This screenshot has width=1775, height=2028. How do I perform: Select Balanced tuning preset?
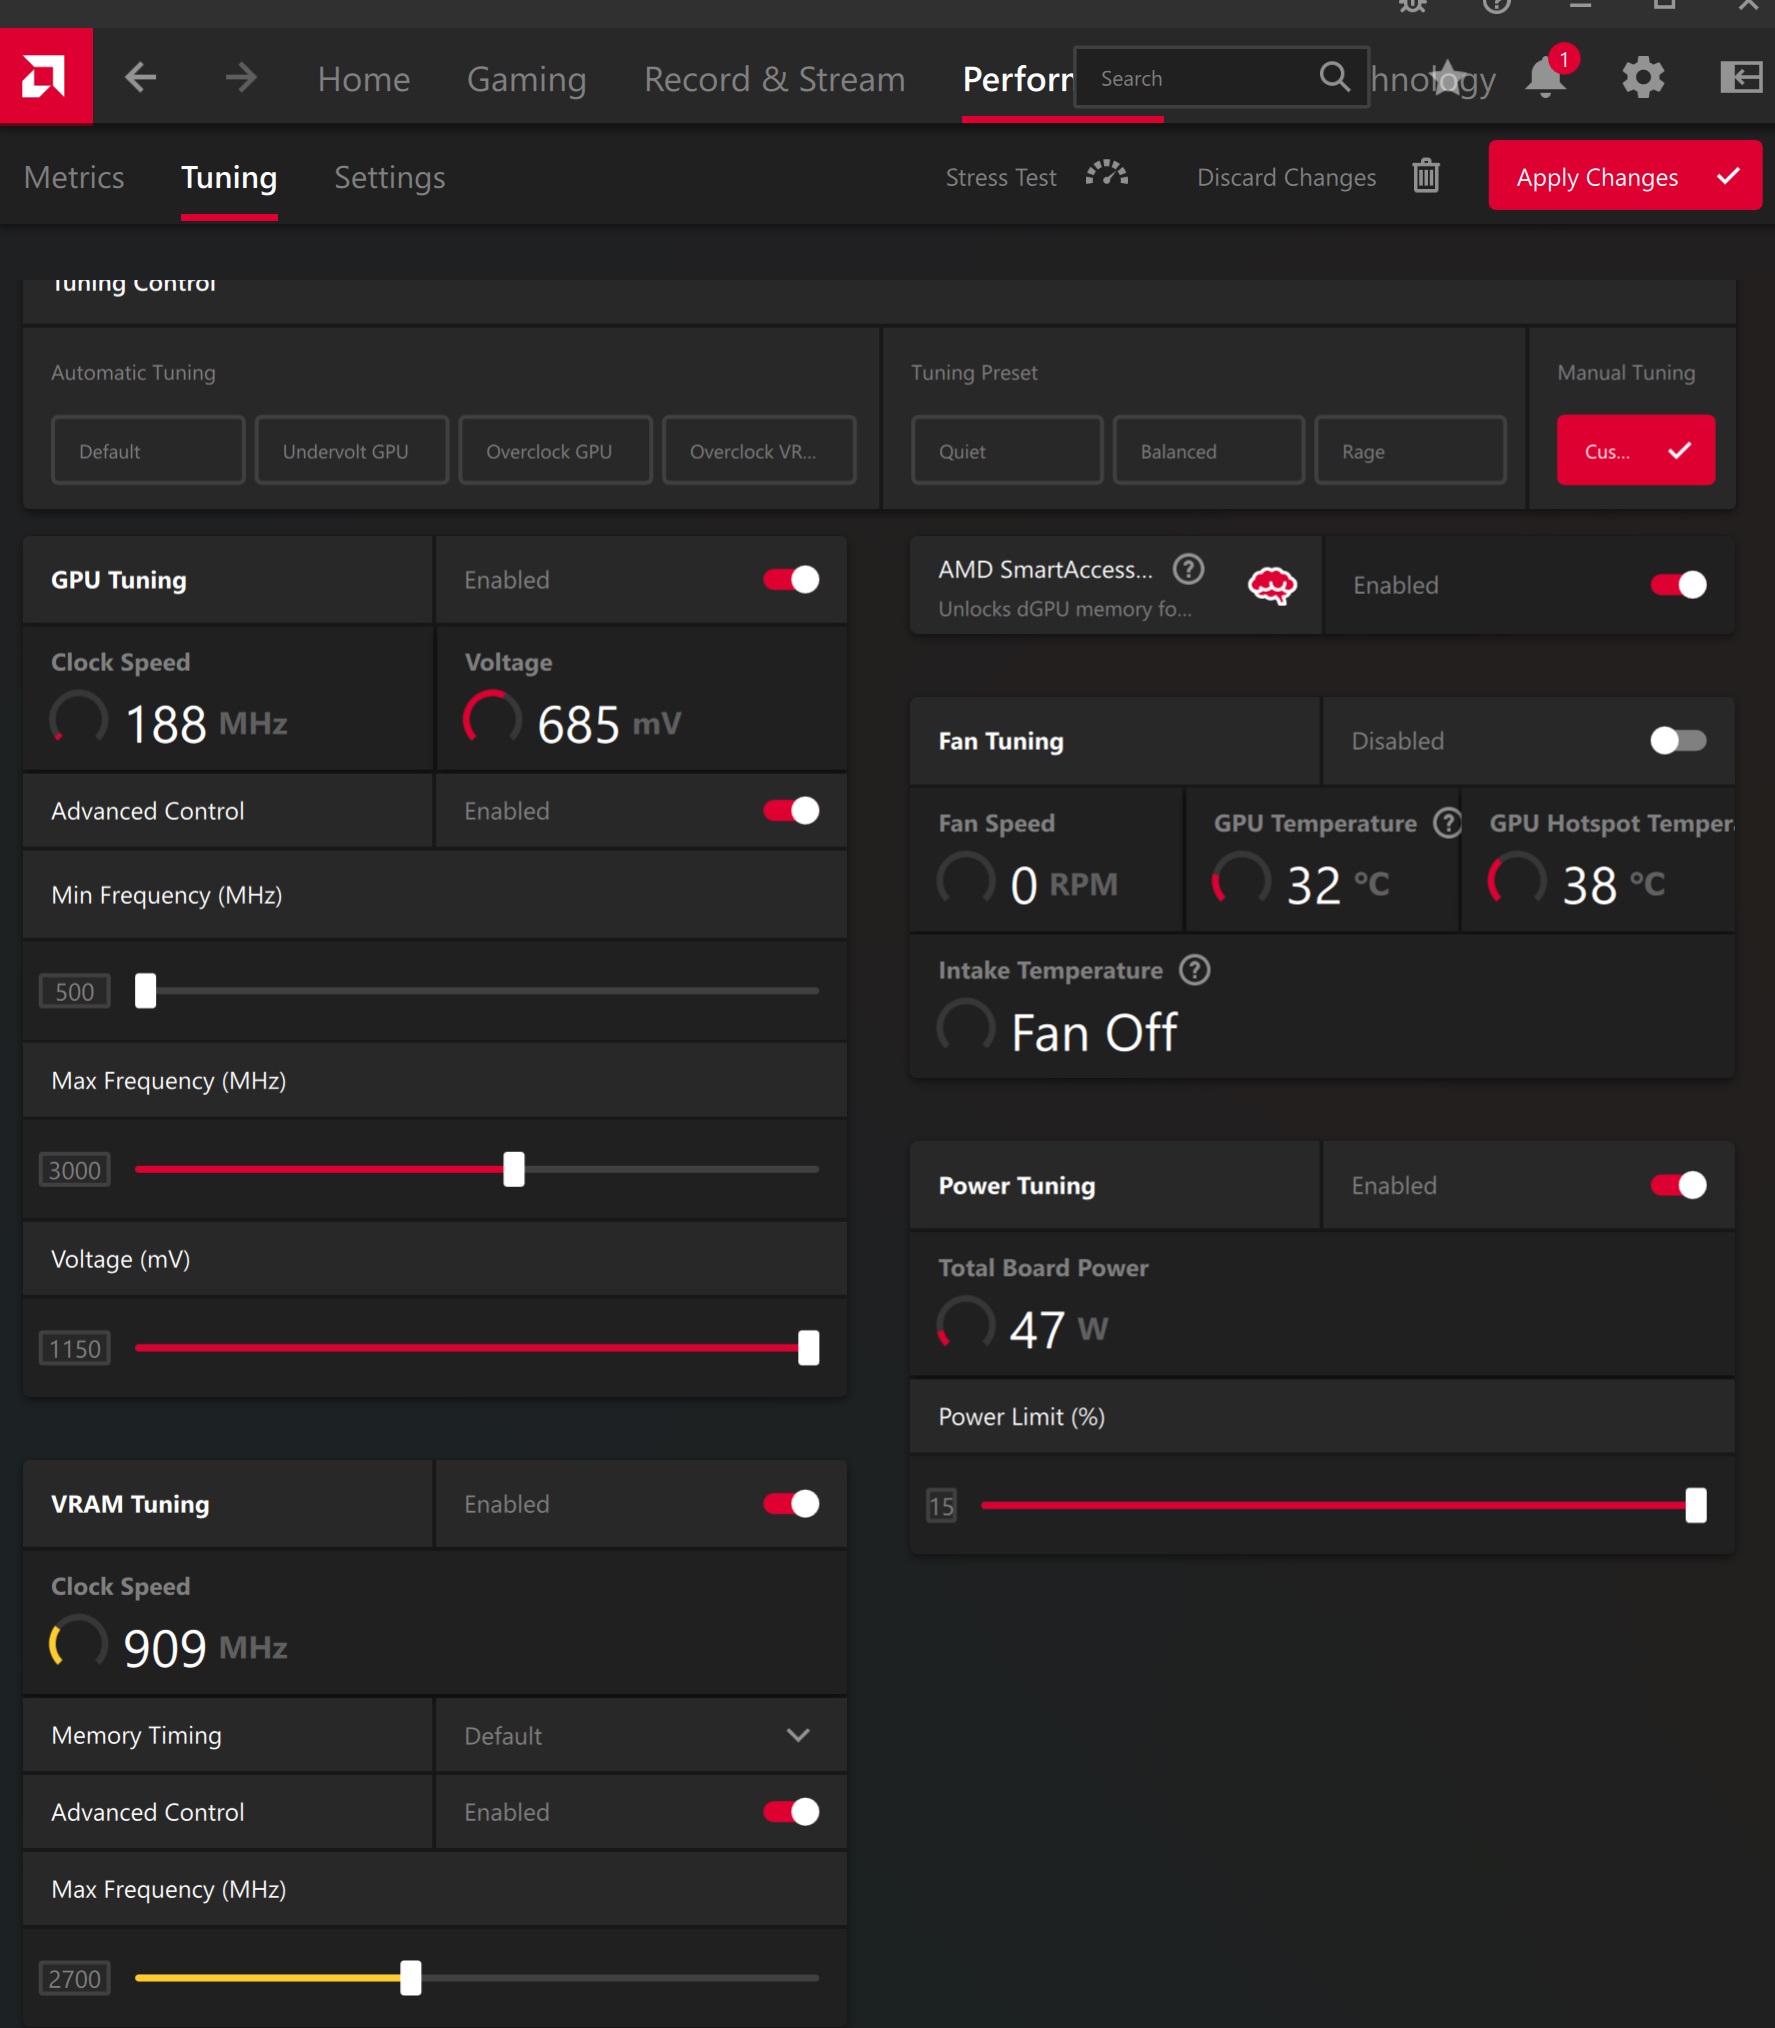pos(1209,451)
